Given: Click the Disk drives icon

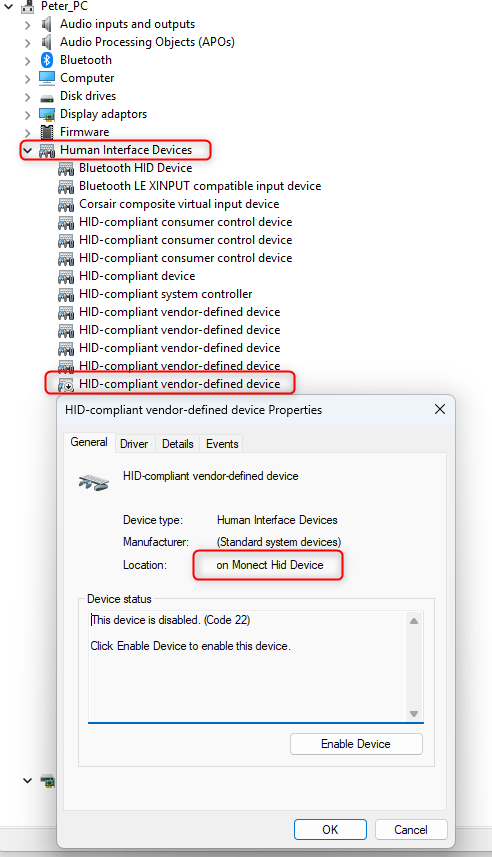Looking at the screenshot, I should click(x=47, y=98).
